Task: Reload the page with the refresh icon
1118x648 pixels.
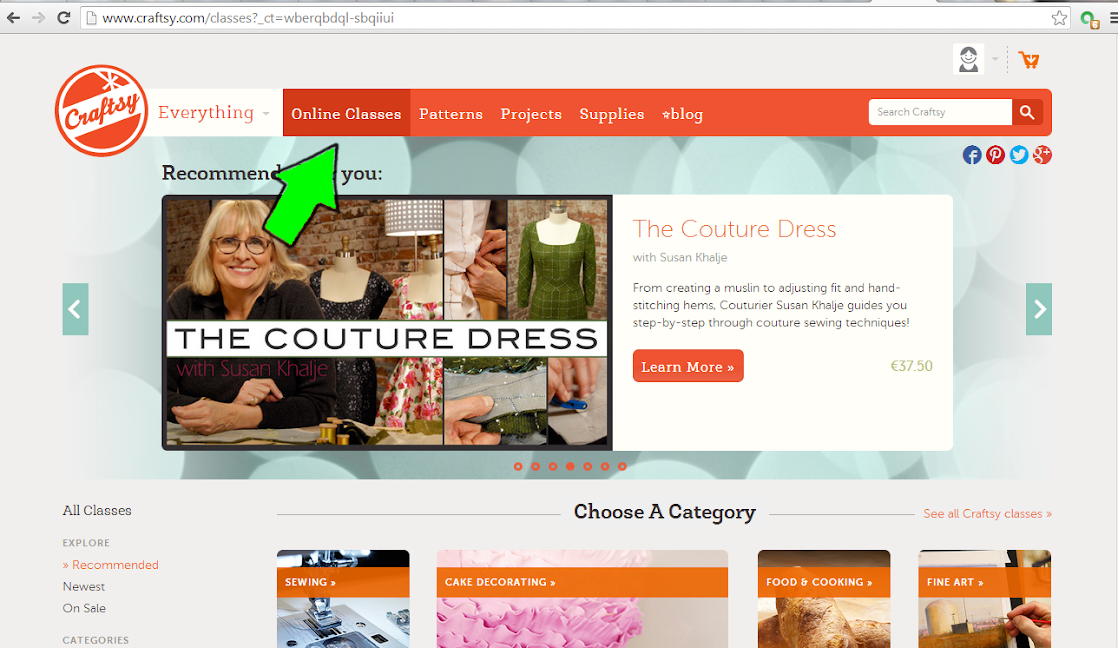Action: [63, 18]
